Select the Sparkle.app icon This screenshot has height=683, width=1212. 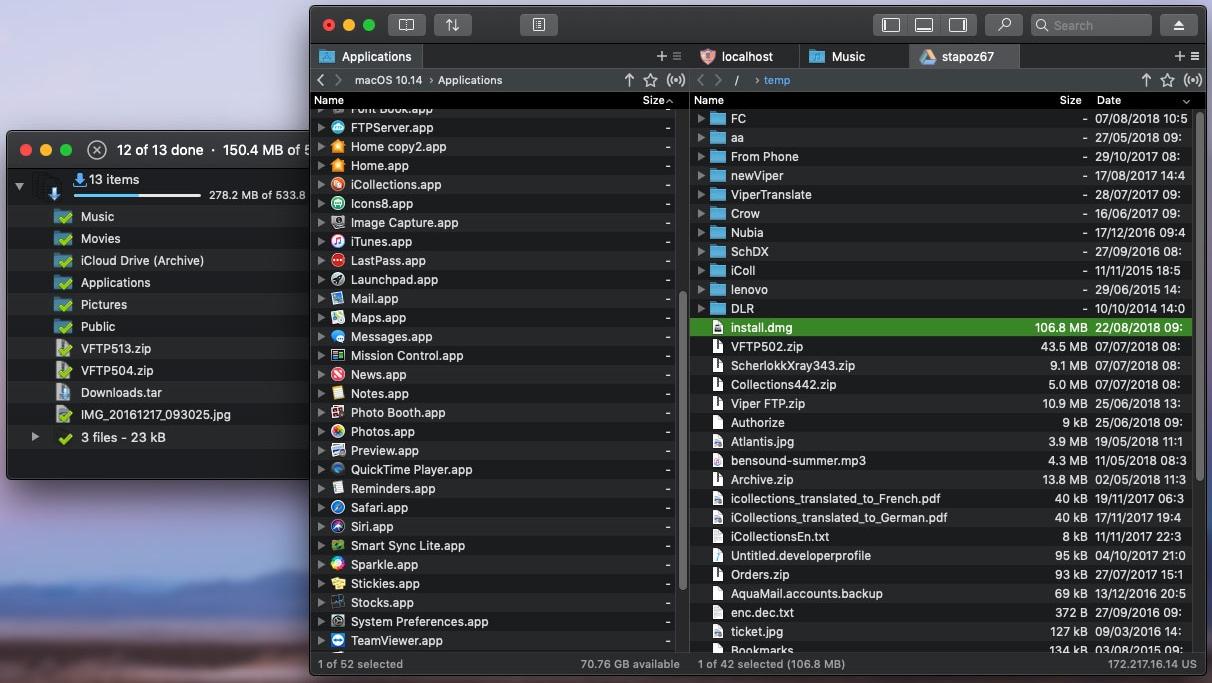click(x=338, y=565)
